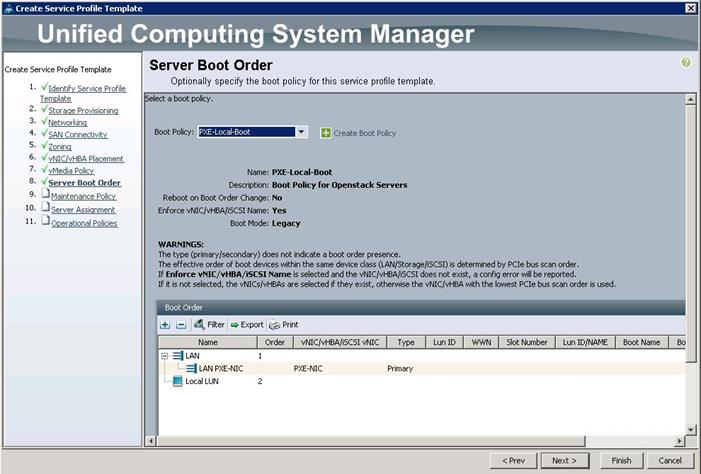Screen dimensions: 701x474
Task: Click the plus icon beside Create Boot Policy
Action: [326, 133]
